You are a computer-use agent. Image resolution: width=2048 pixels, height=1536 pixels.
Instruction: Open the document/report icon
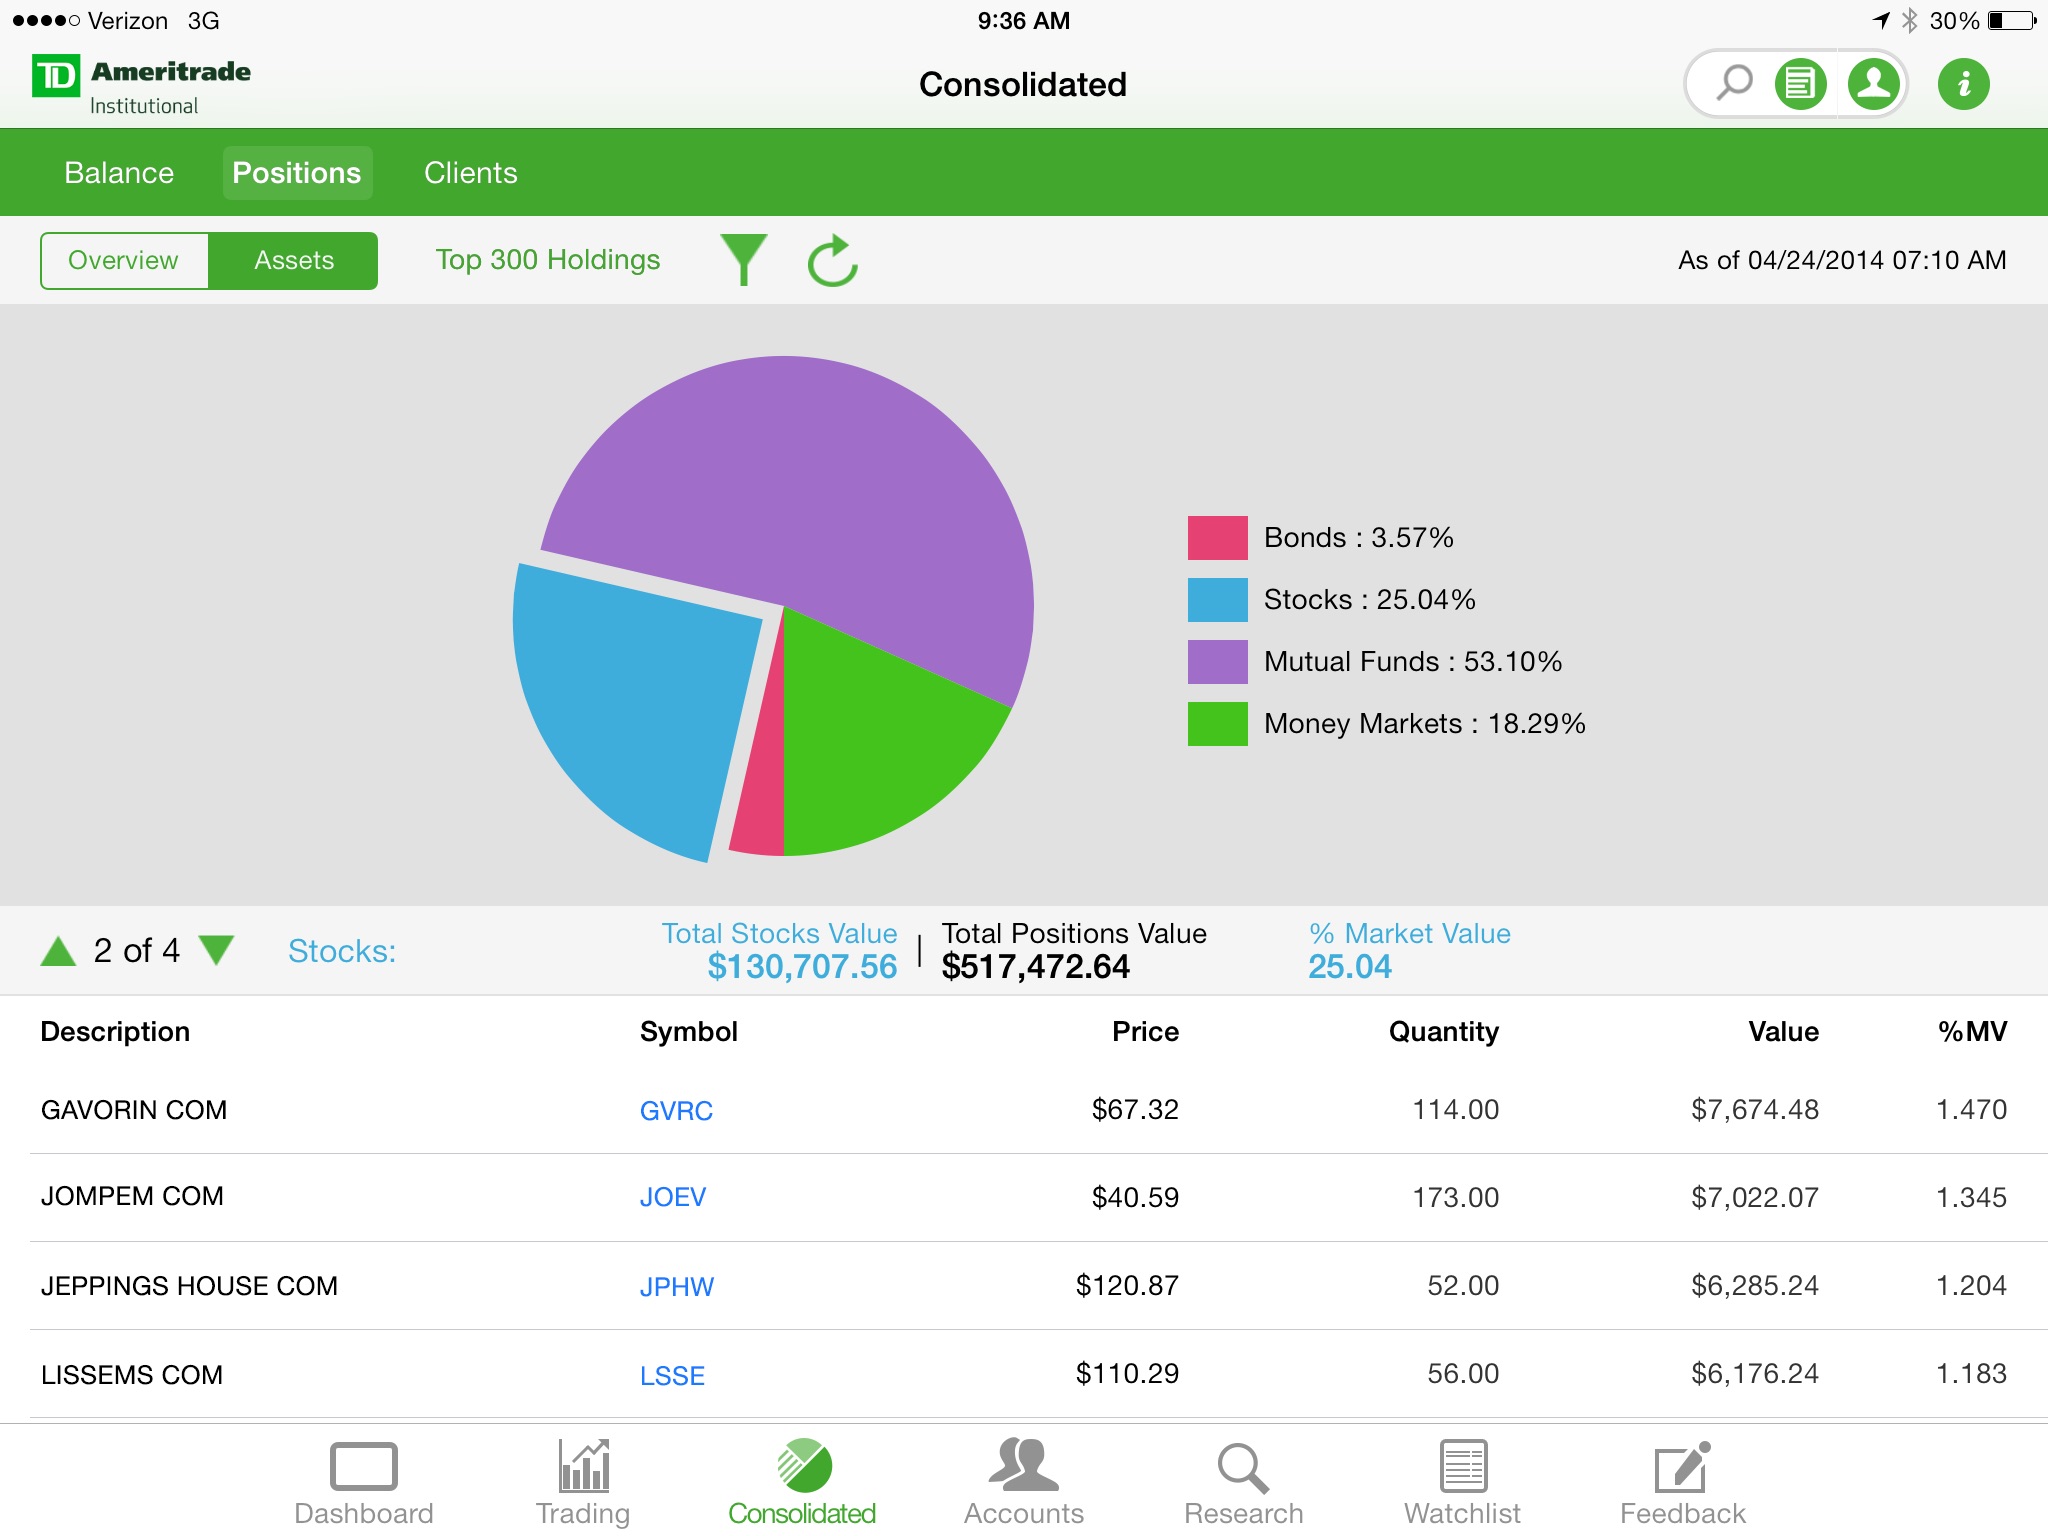1801,84
